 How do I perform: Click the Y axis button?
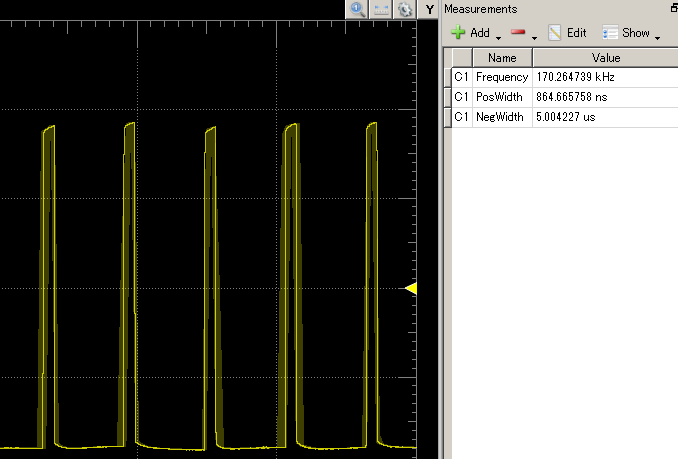(429, 9)
